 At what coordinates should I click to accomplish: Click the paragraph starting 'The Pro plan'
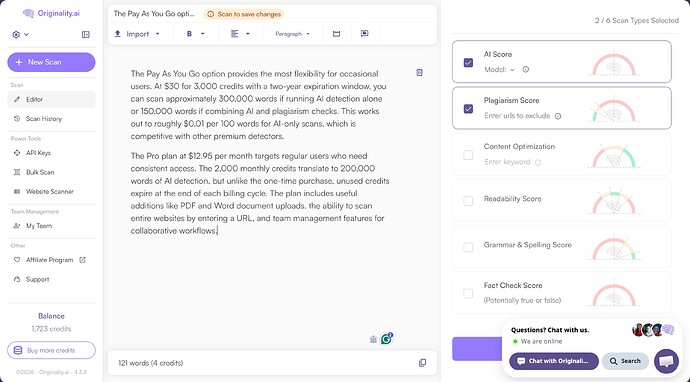[x=260, y=193]
